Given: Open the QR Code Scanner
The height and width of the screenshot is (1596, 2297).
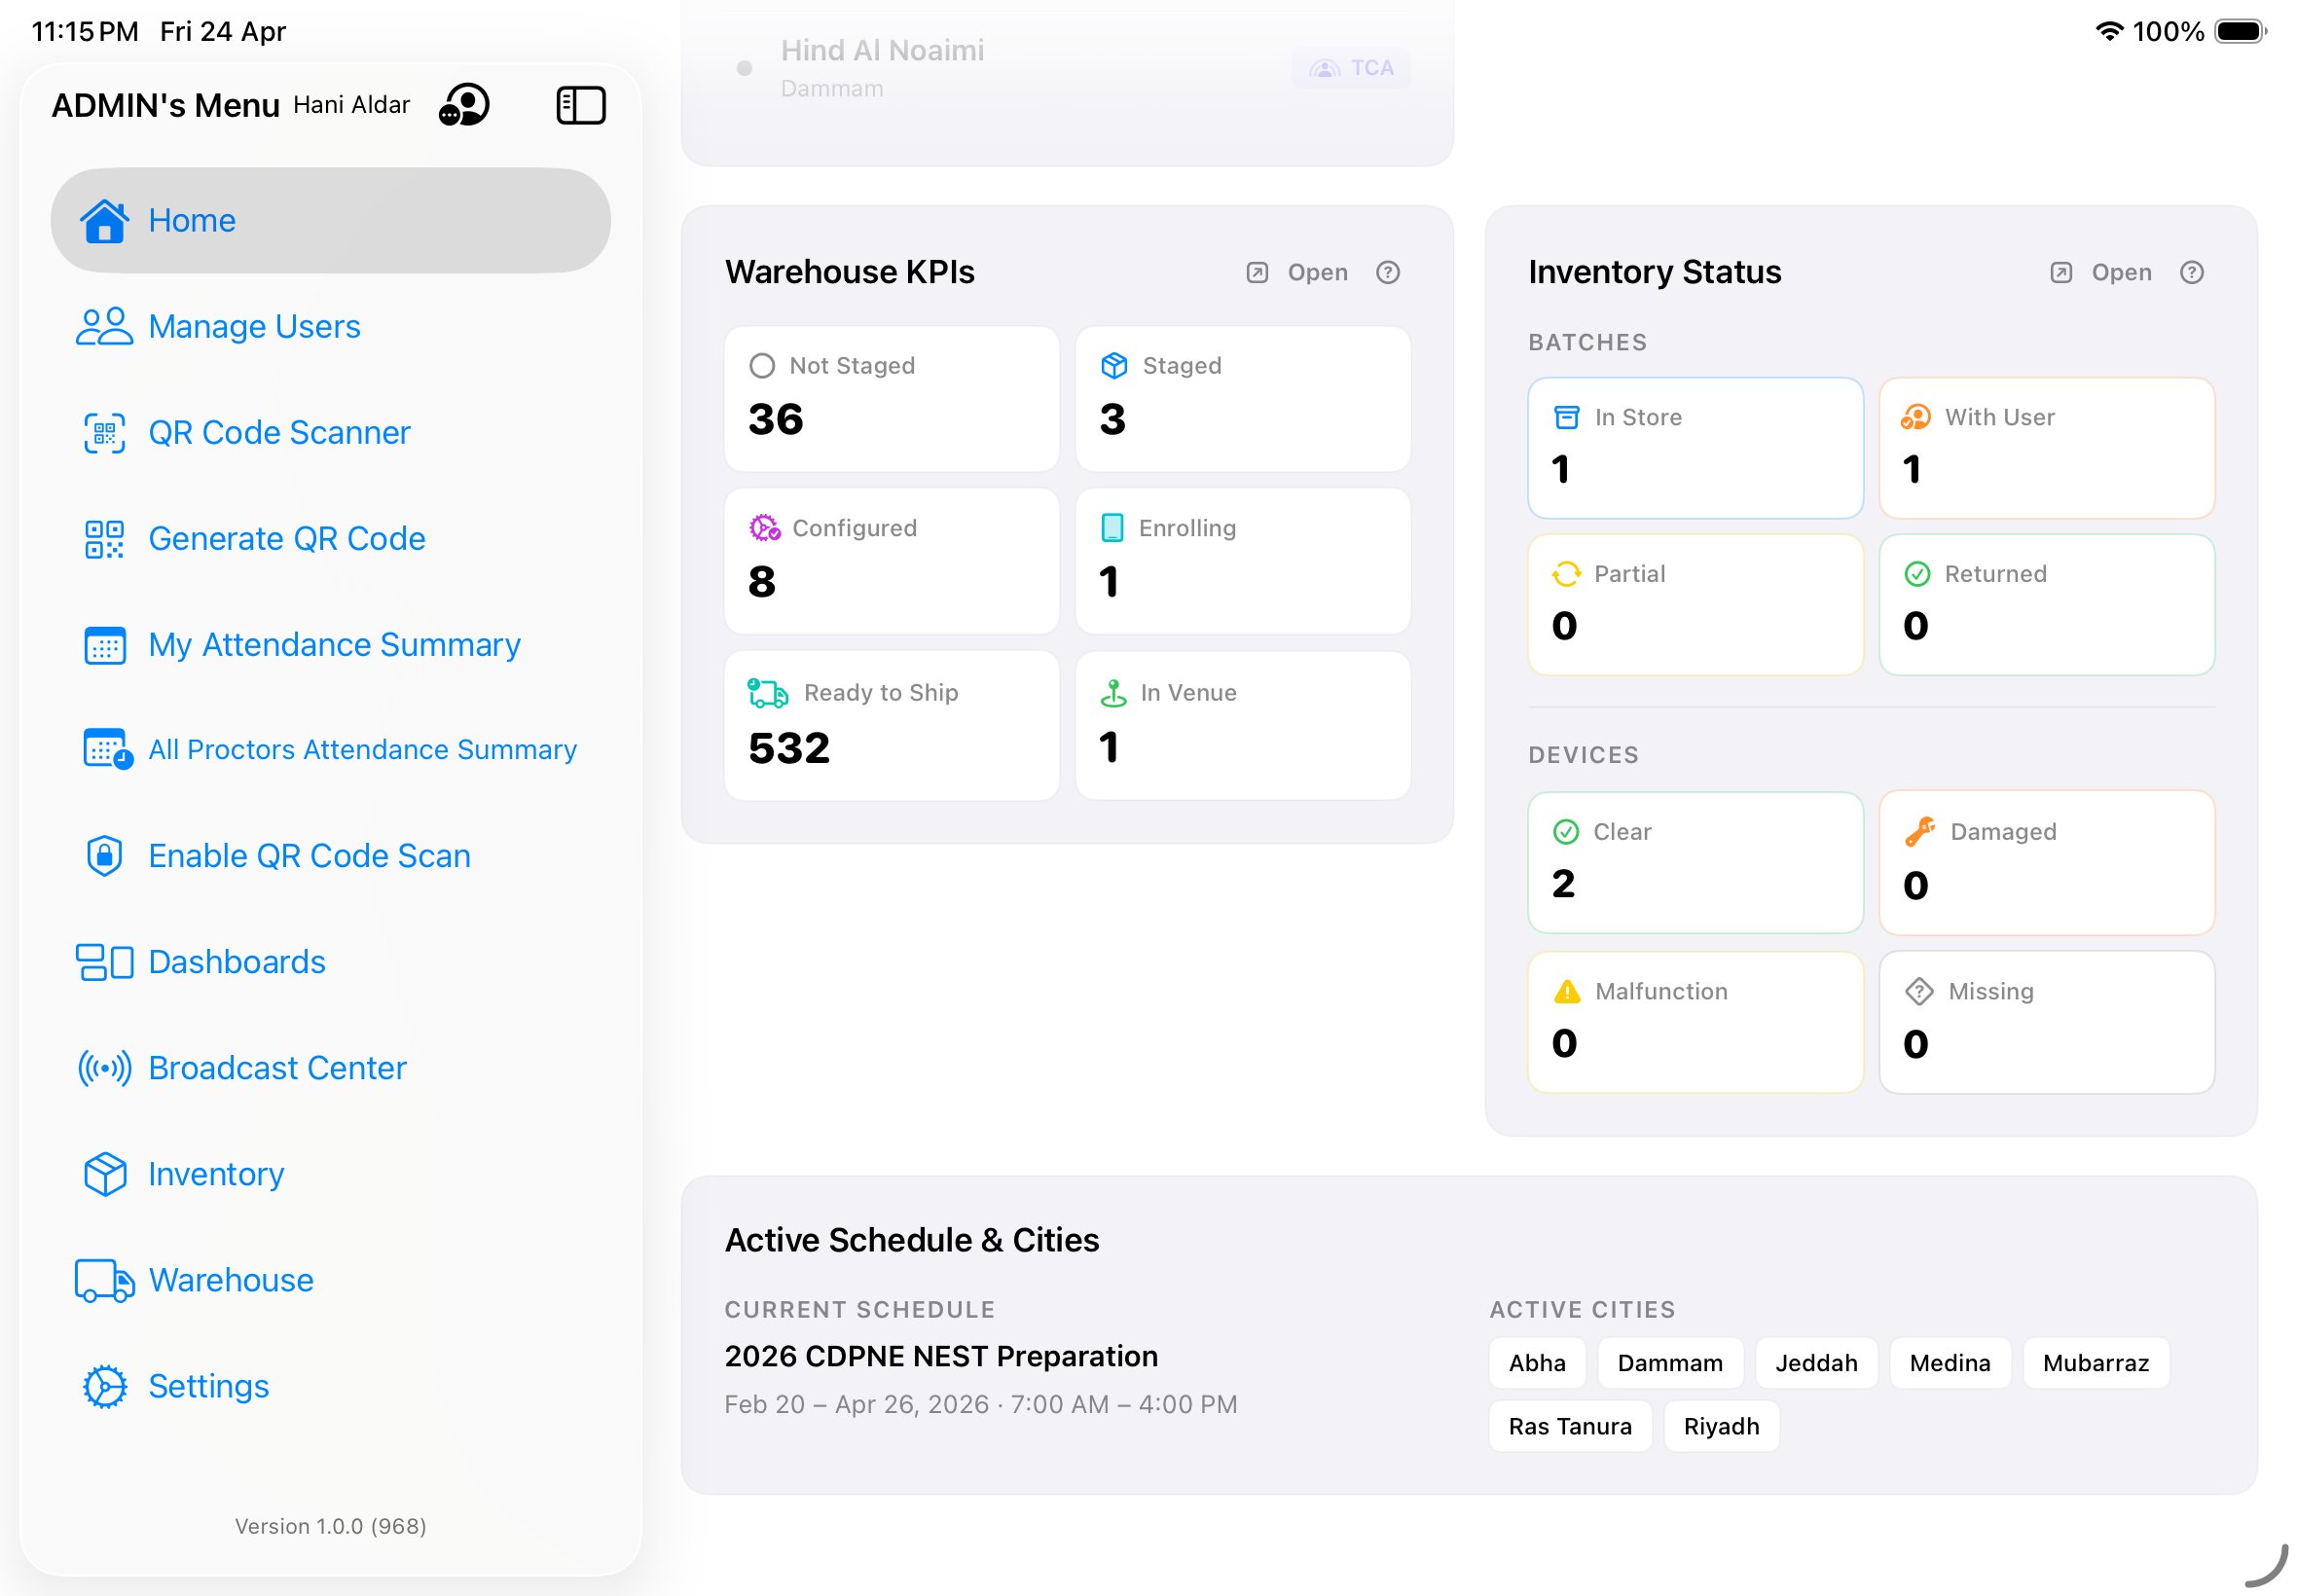Looking at the screenshot, I should tap(280, 432).
